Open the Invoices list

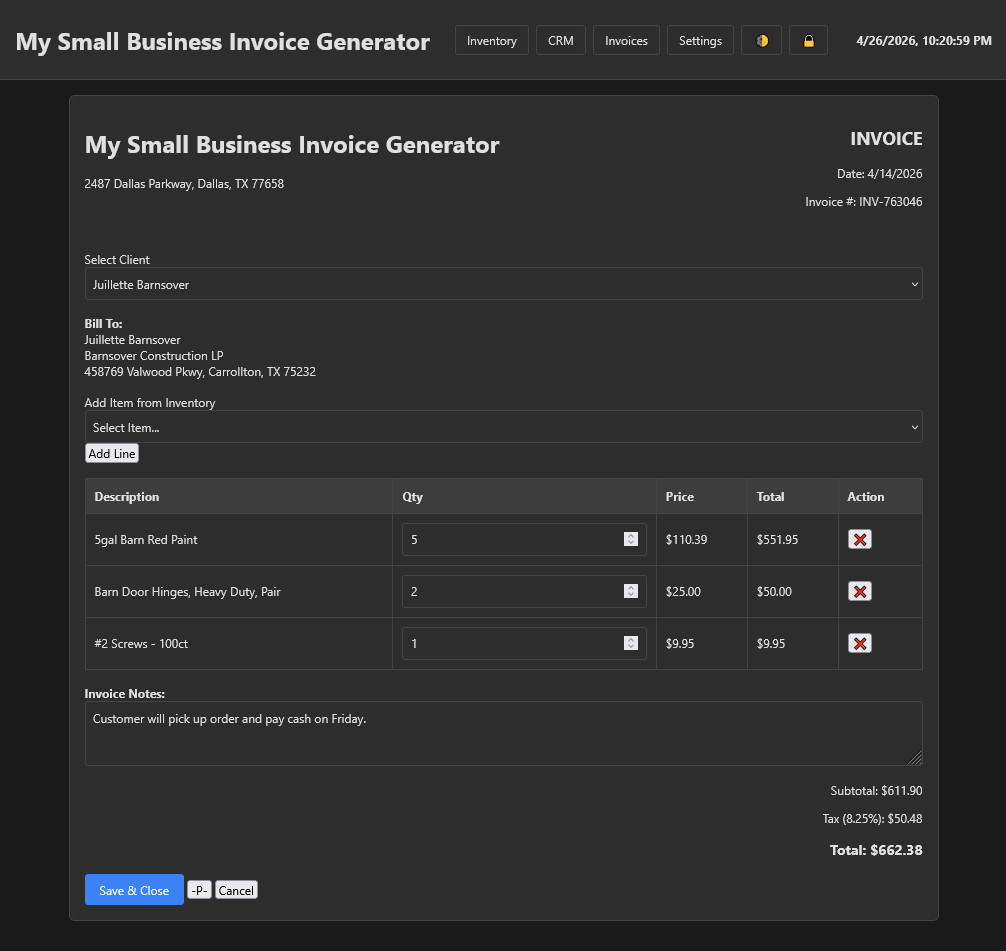point(626,40)
